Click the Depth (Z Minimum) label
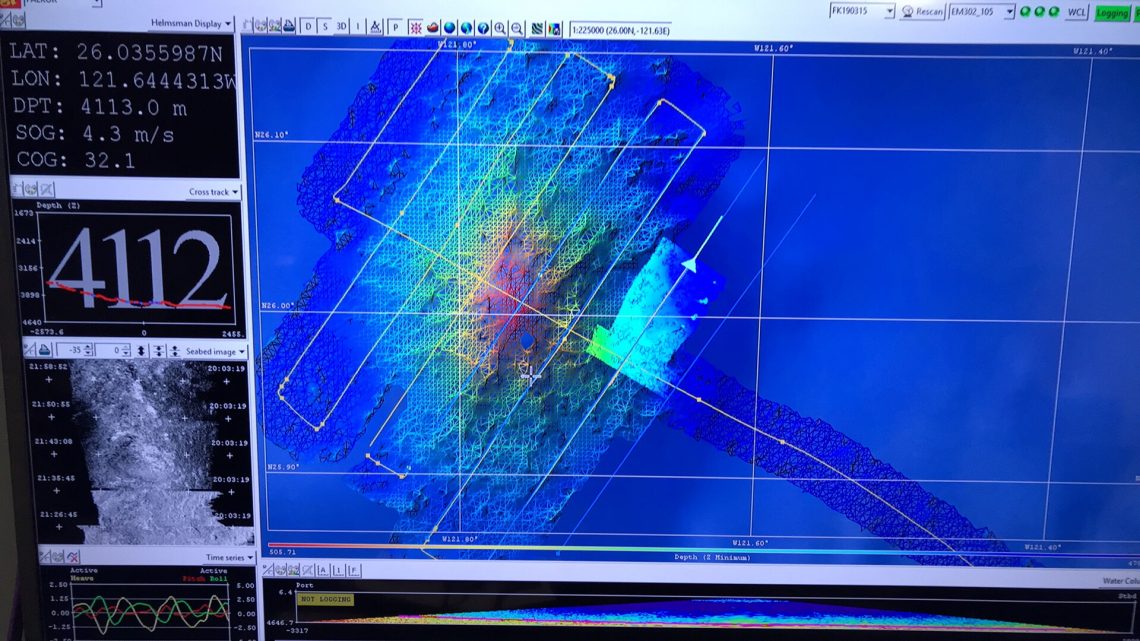Image resolution: width=1140 pixels, height=641 pixels. pyautogui.click(x=712, y=557)
